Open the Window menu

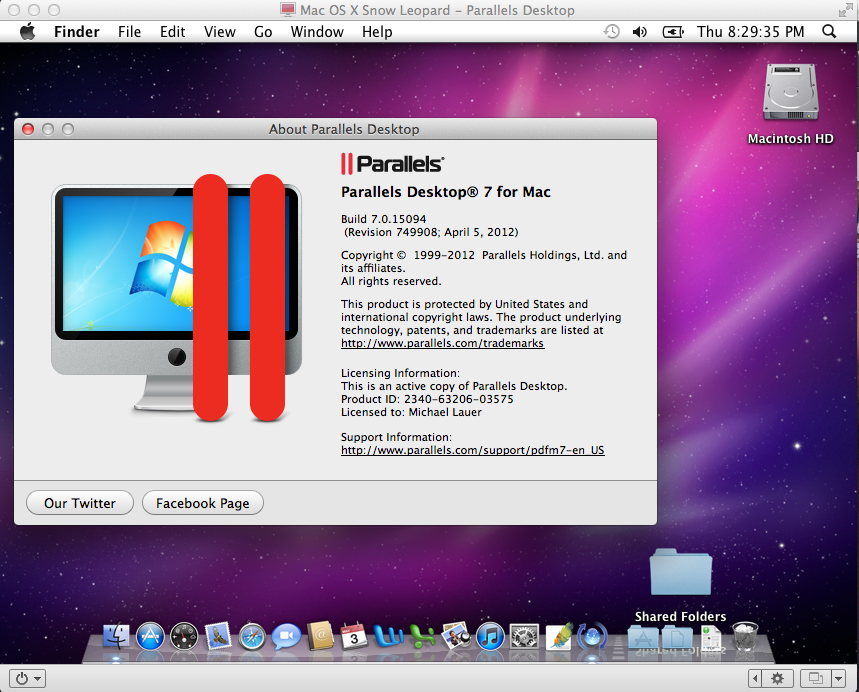(x=317, y=32)
